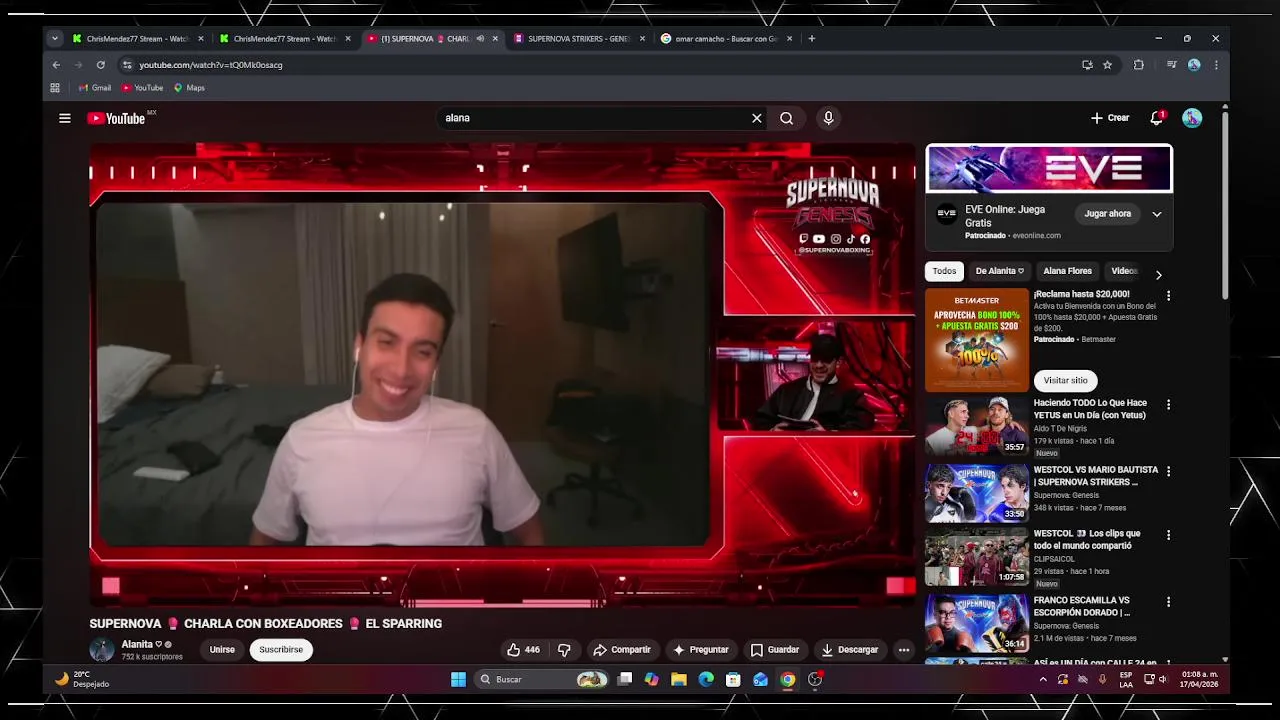Click Jugar ahora on the EVE ad

click(1107, 214)
